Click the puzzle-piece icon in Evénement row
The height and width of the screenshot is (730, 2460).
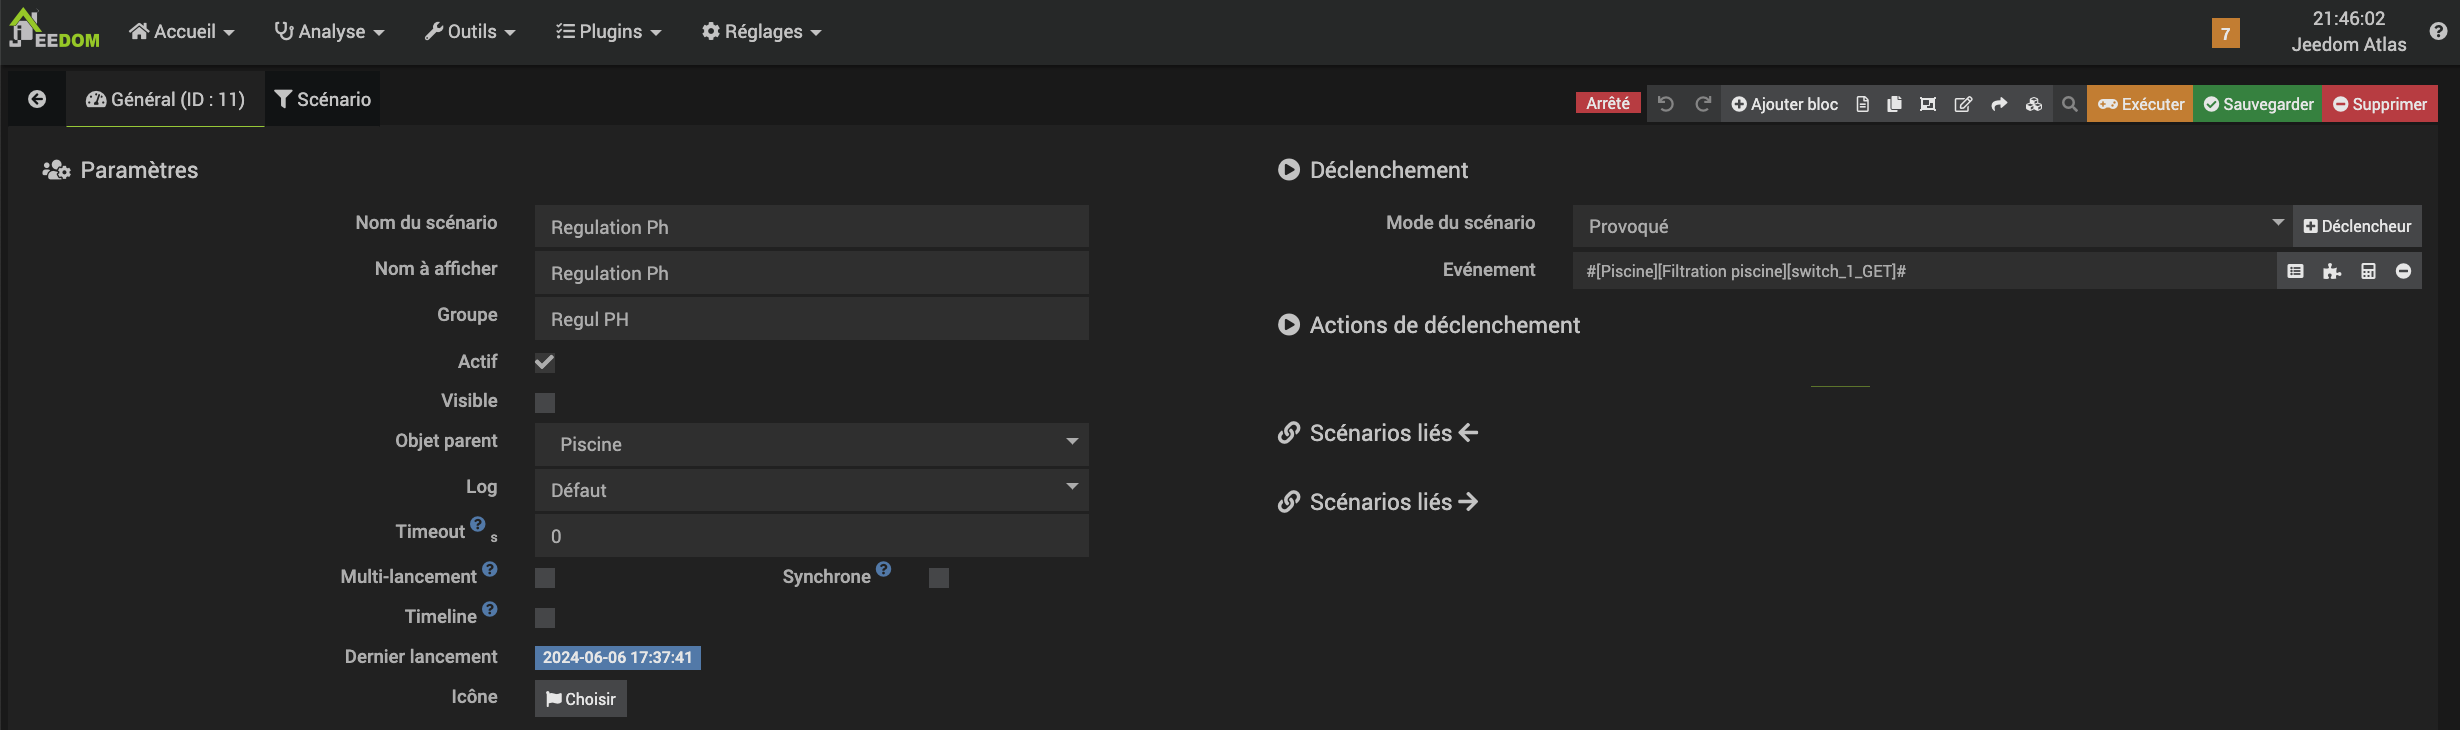[2332, 271]
